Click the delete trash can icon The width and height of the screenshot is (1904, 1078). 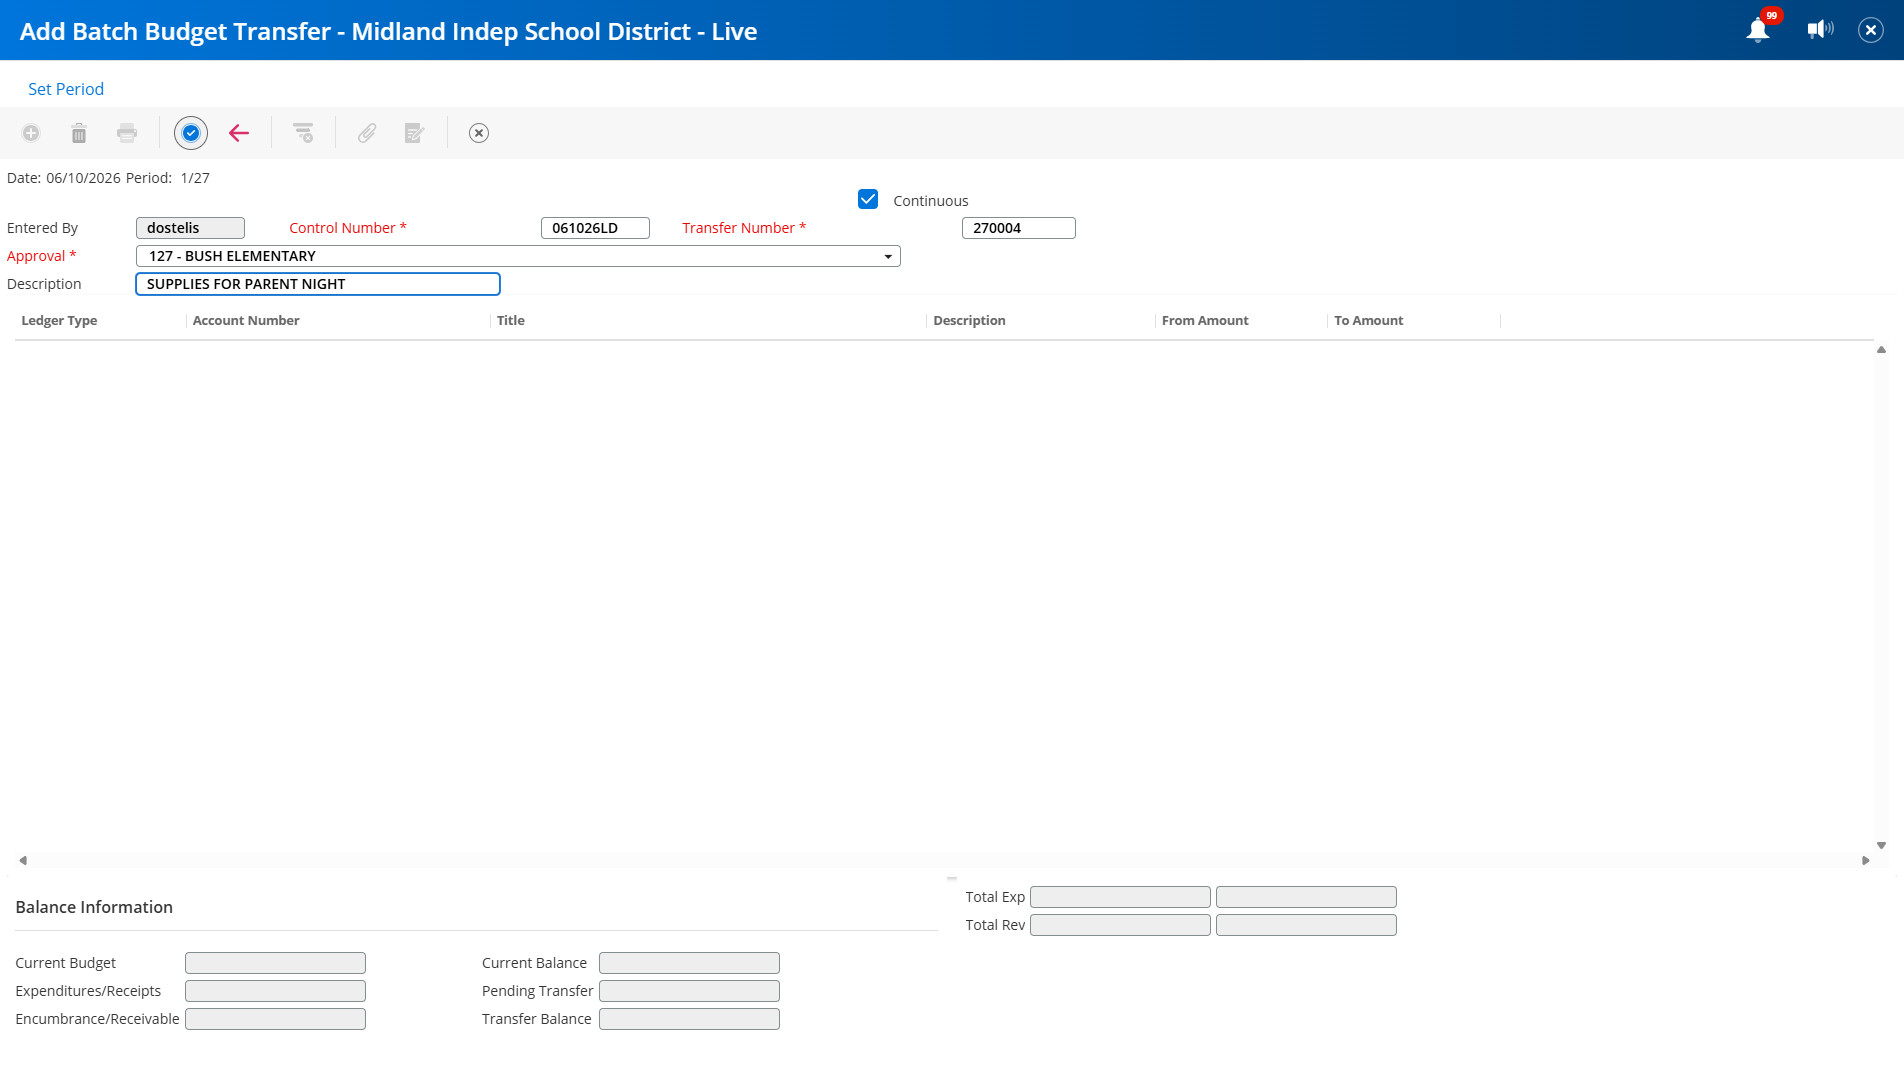pos(79,133)
